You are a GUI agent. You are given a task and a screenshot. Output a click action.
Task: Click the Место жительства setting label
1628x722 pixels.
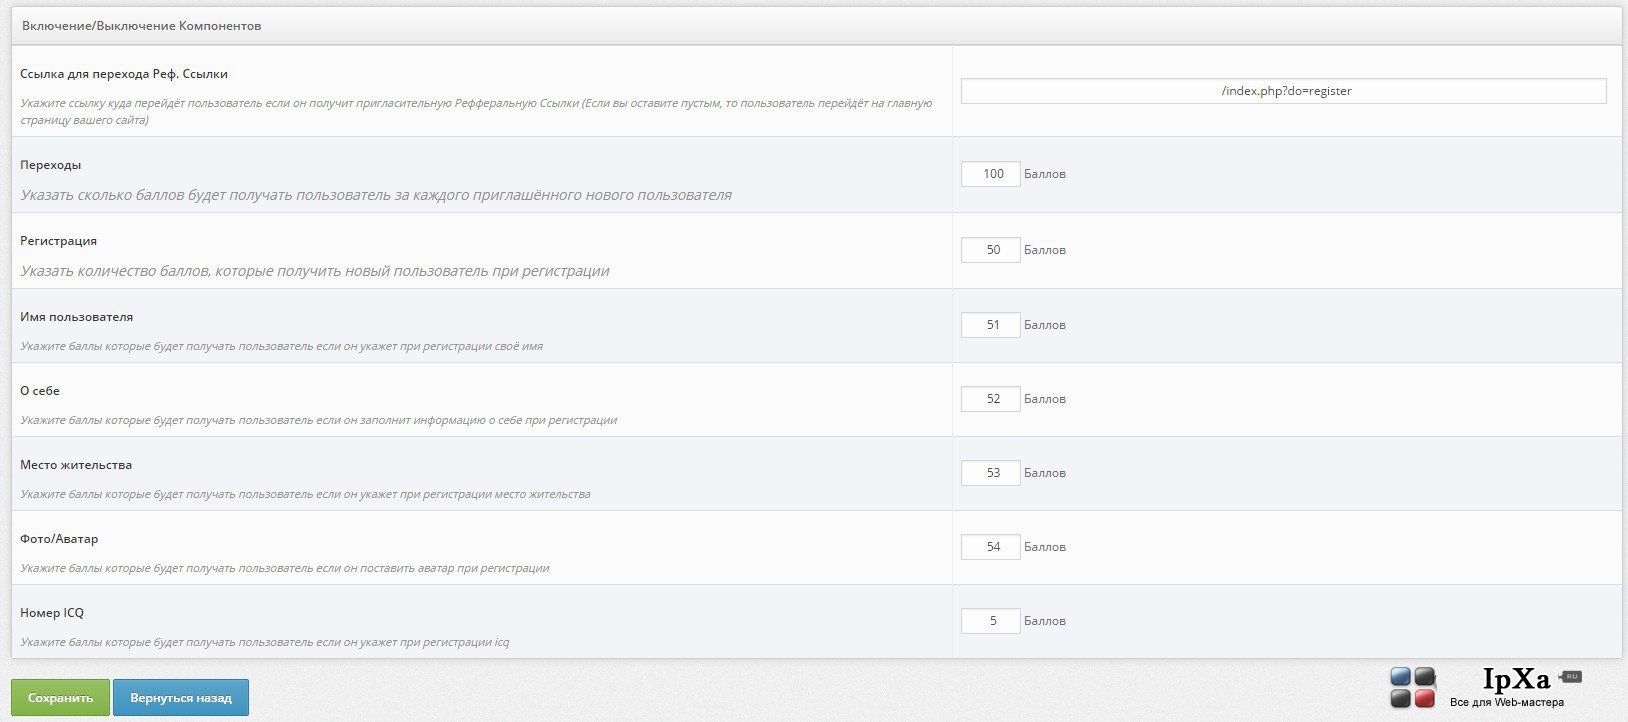pyautogui.click(x=76, y=465)
